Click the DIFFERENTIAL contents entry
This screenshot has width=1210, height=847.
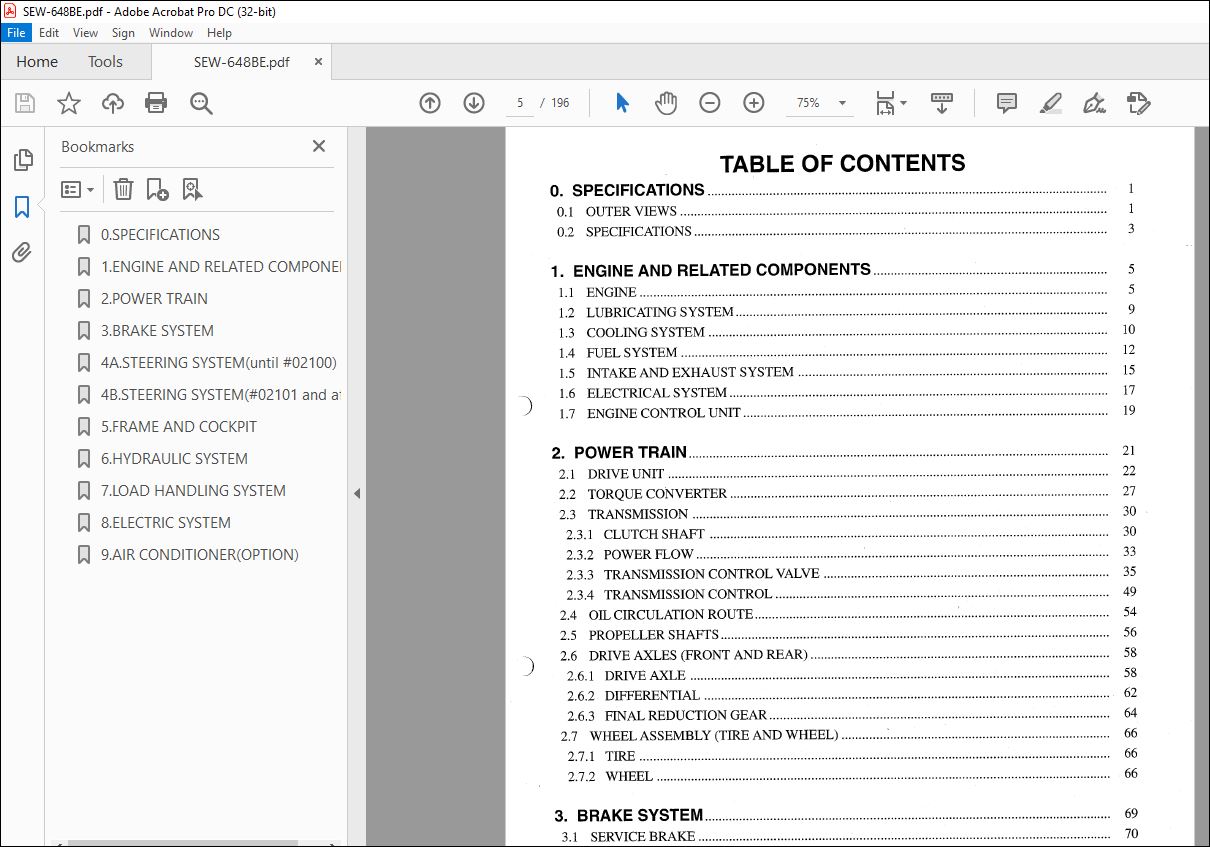(652, 696)
